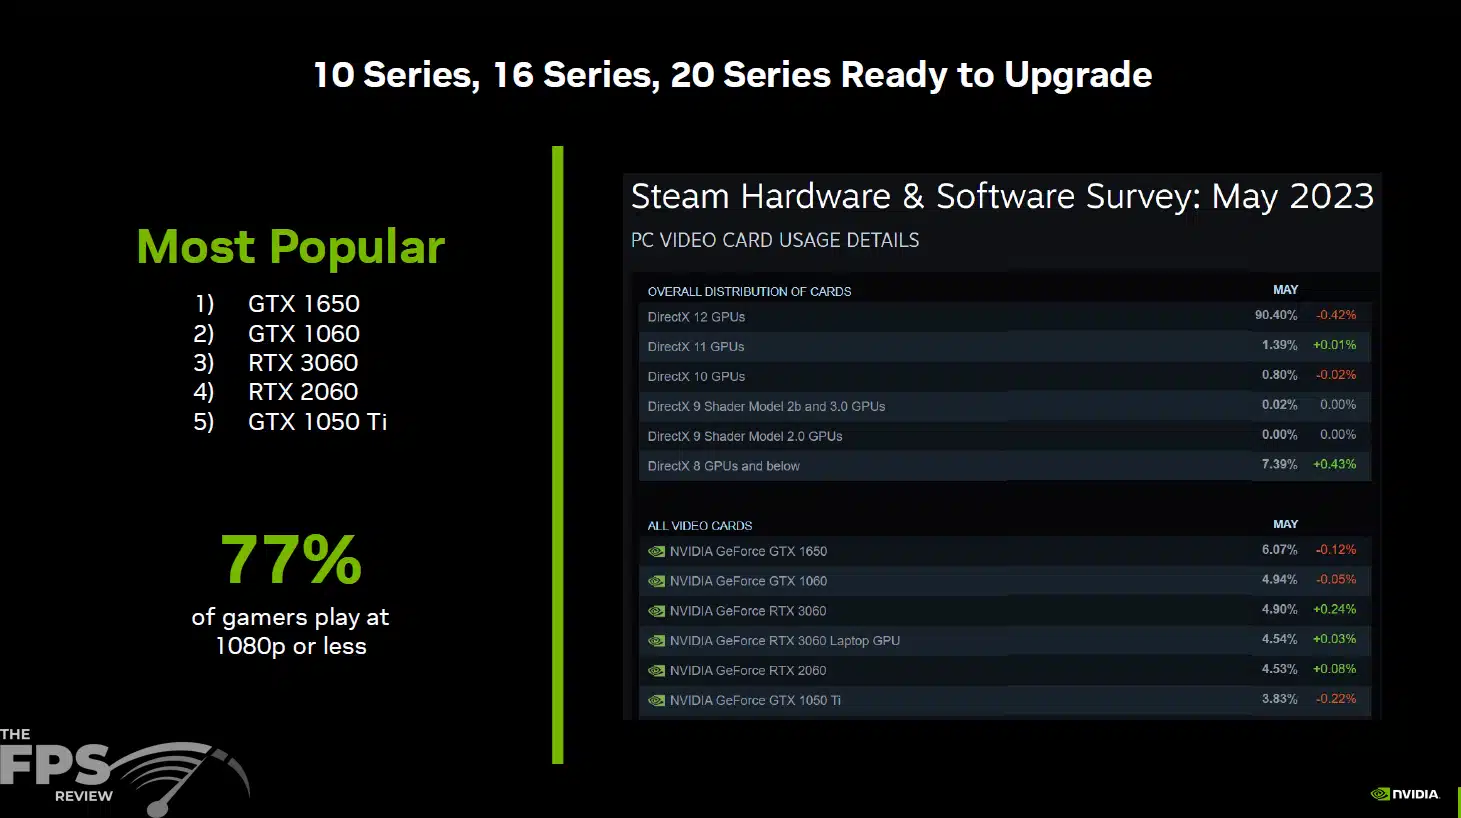This screenshot has width=1461, height=818.
Task: Click the NVIDIA logo in the bottom corner
Action: click(1404, 794)
